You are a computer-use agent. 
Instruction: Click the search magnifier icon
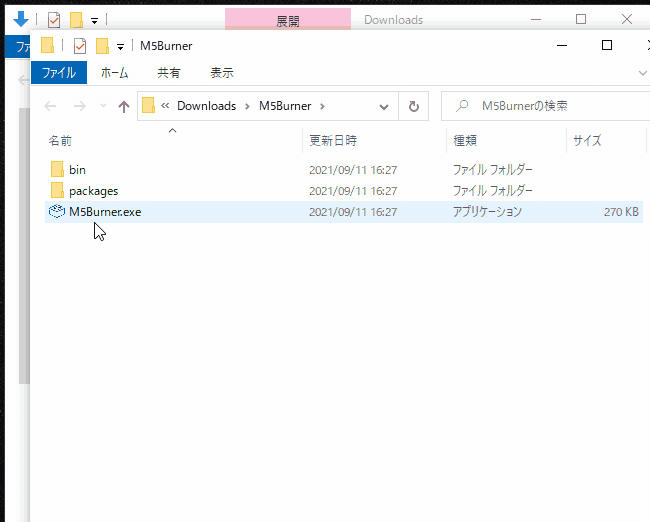point(462,106)
